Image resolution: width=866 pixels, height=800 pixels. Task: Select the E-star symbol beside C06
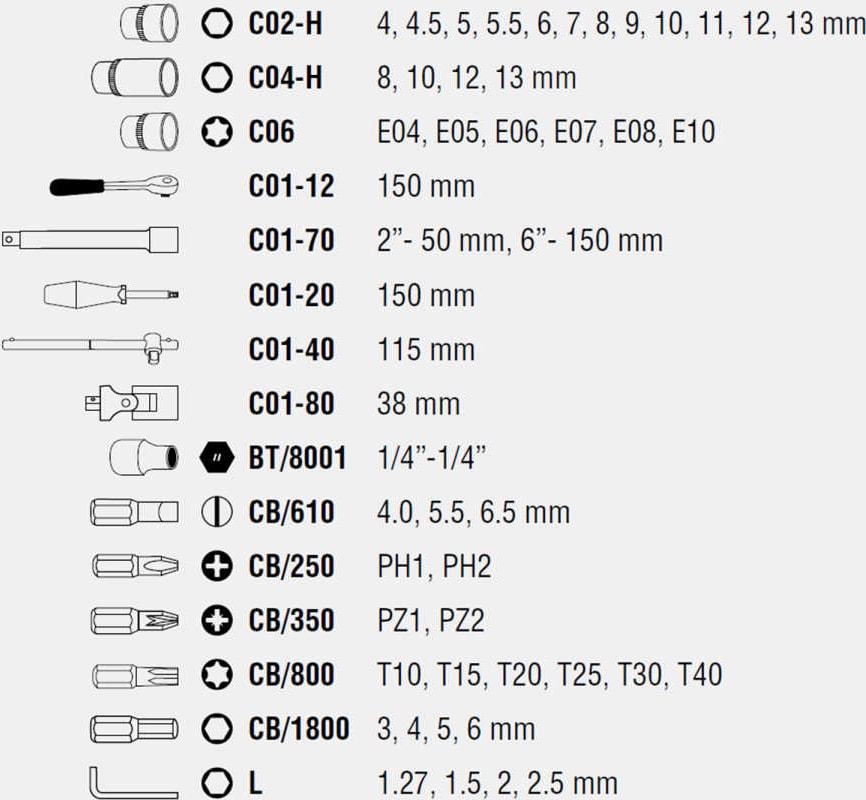pos(212,131)
